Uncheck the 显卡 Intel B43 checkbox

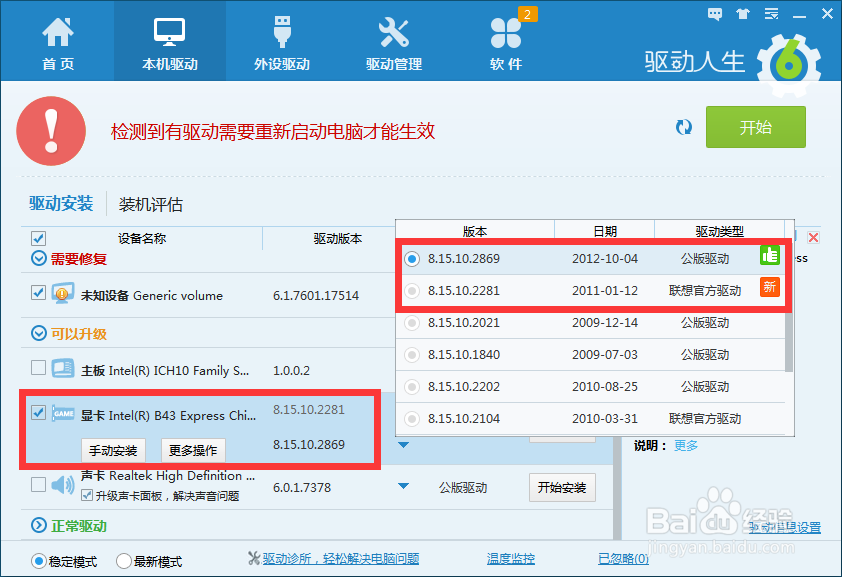[38, 412]
